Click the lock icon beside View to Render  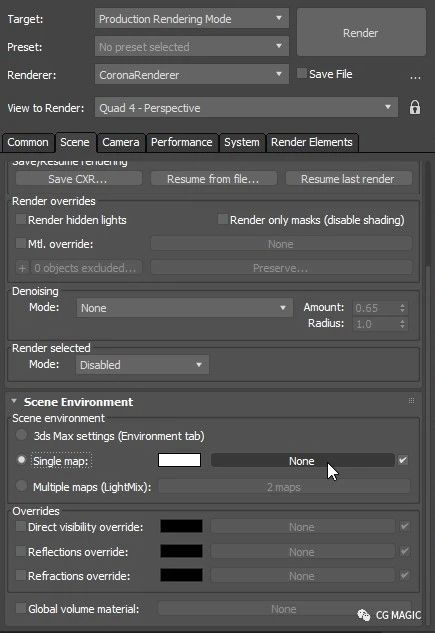(x=415, y=108)
